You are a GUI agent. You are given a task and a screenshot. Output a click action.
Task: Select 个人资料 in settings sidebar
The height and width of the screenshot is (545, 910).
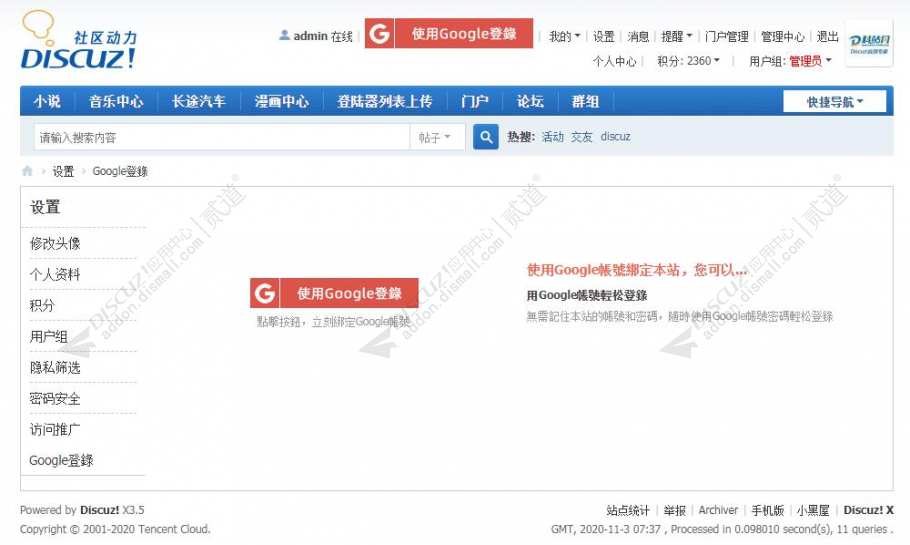click(x=55, y=275)
